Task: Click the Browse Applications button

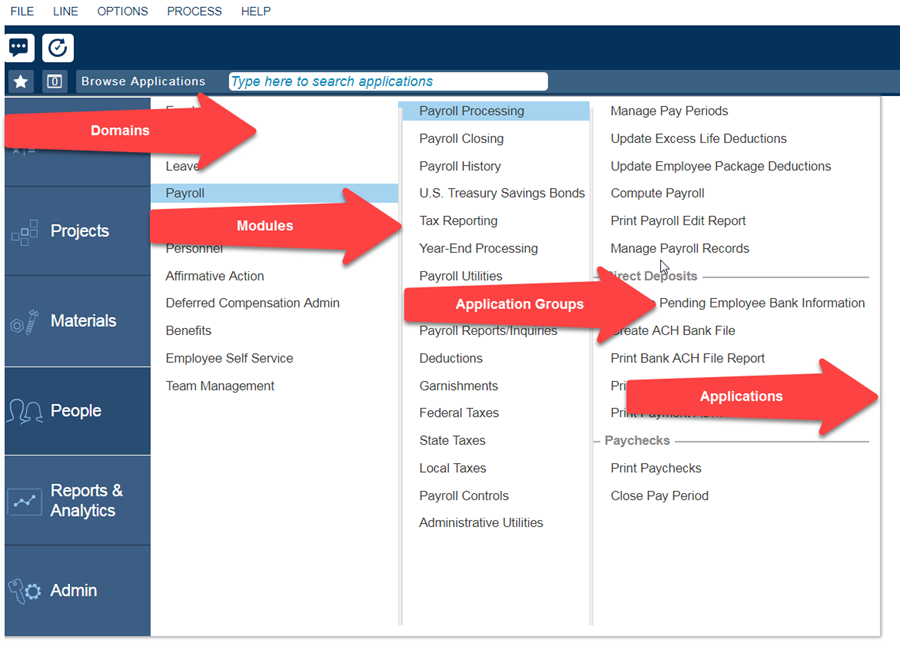Action: pyautogui.click(x=143, y=82)
